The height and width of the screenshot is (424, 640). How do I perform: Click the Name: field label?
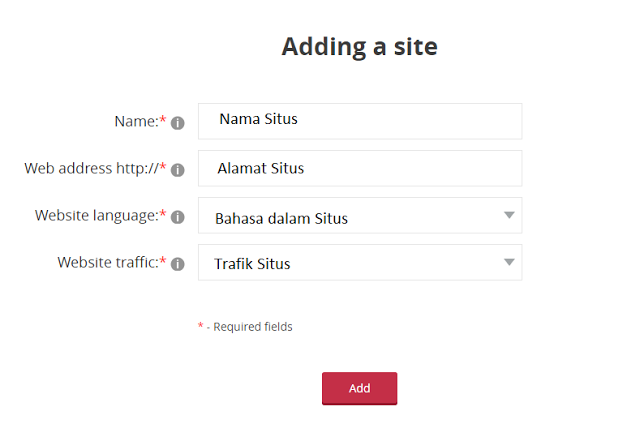(136, 121)
